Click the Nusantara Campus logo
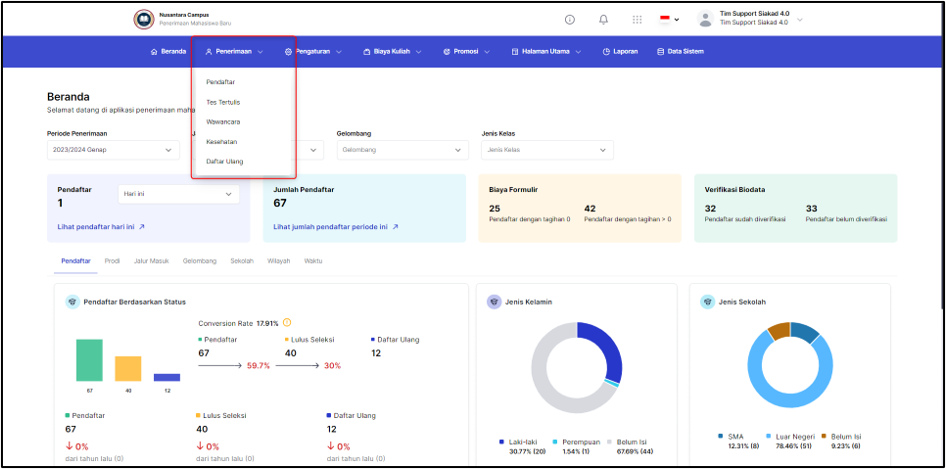 click(x=144, y=19)
